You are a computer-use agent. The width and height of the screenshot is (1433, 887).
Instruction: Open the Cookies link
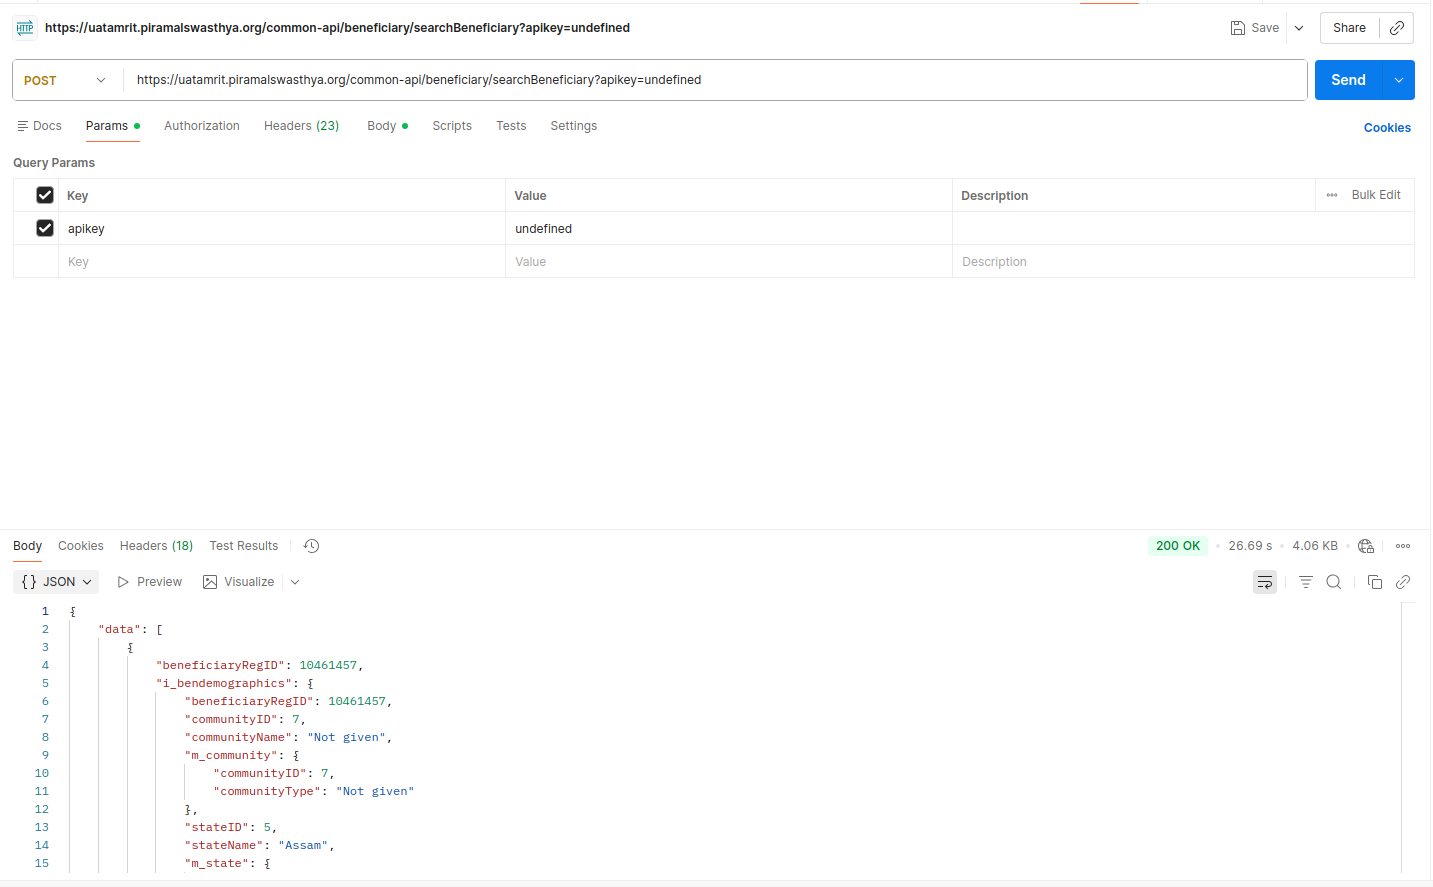point(1387,128)
